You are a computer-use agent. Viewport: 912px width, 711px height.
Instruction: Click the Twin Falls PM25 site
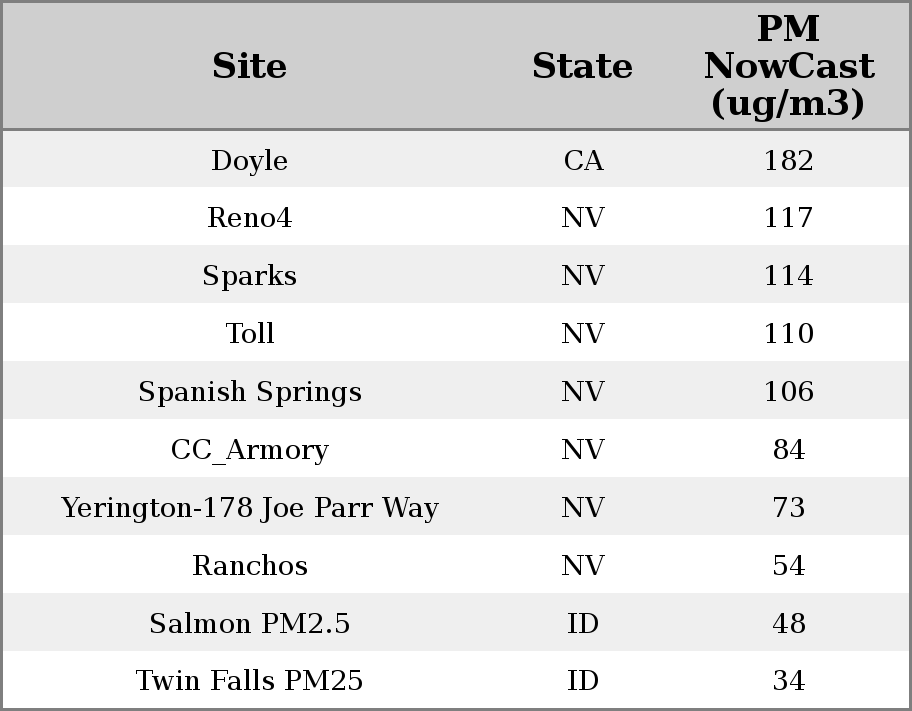pyautogui.click(x=249, y=681)
